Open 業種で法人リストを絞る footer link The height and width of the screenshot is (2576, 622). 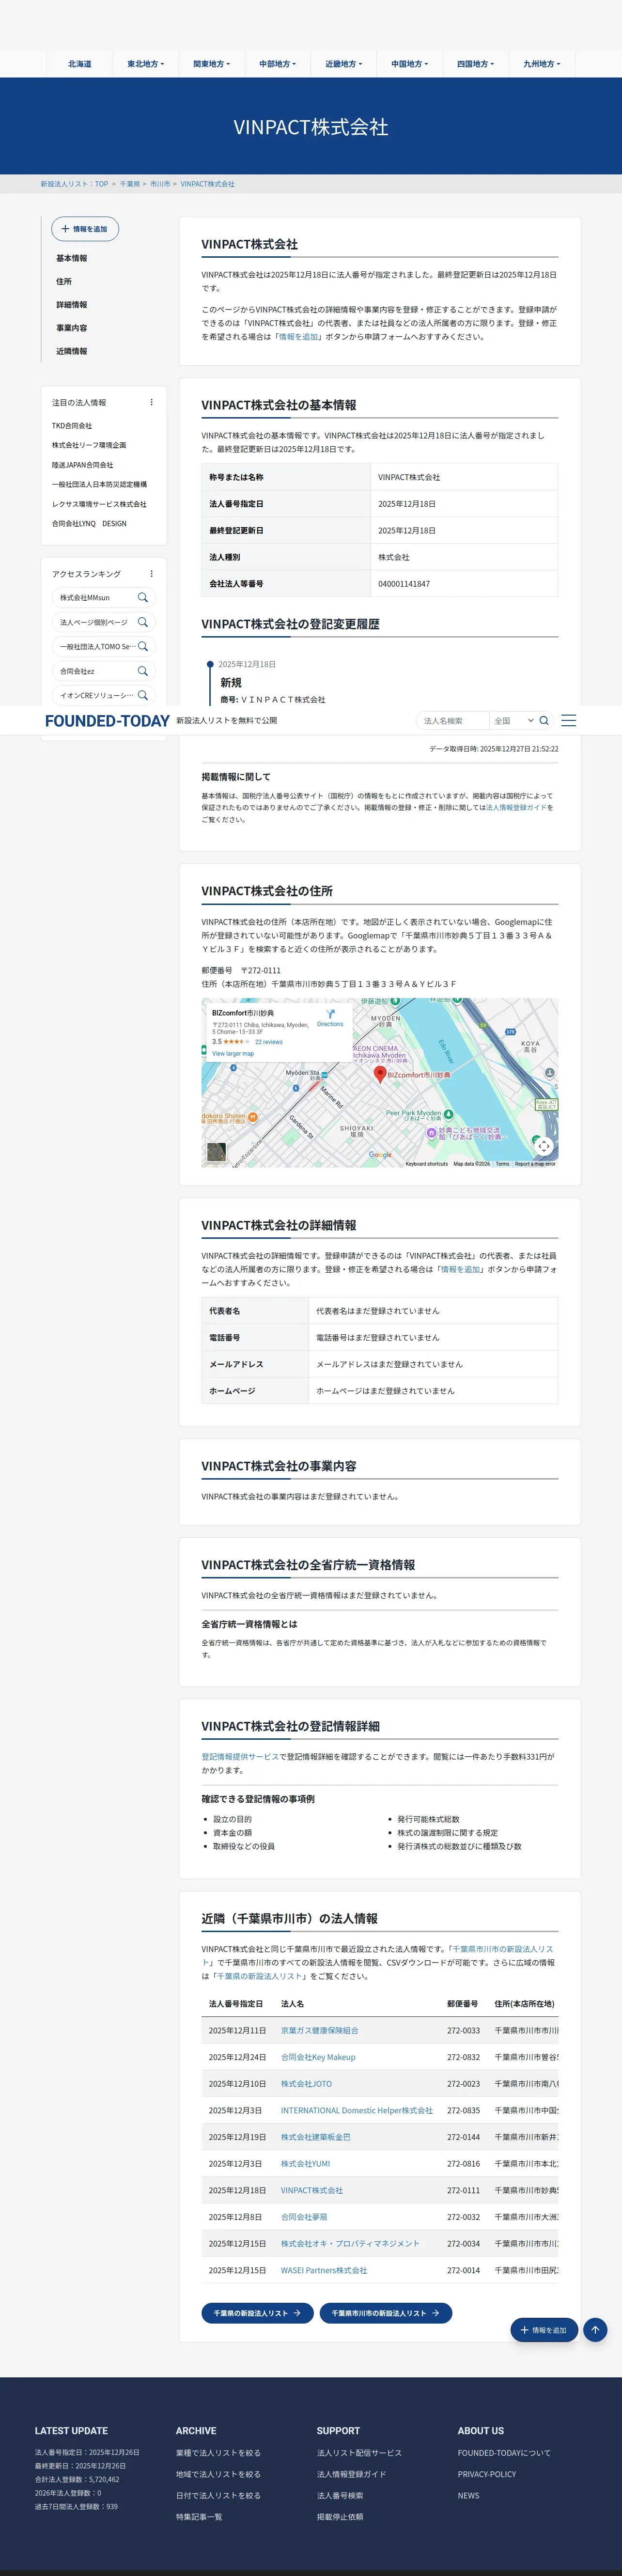pyautogui.click(x=218, y=2453)
